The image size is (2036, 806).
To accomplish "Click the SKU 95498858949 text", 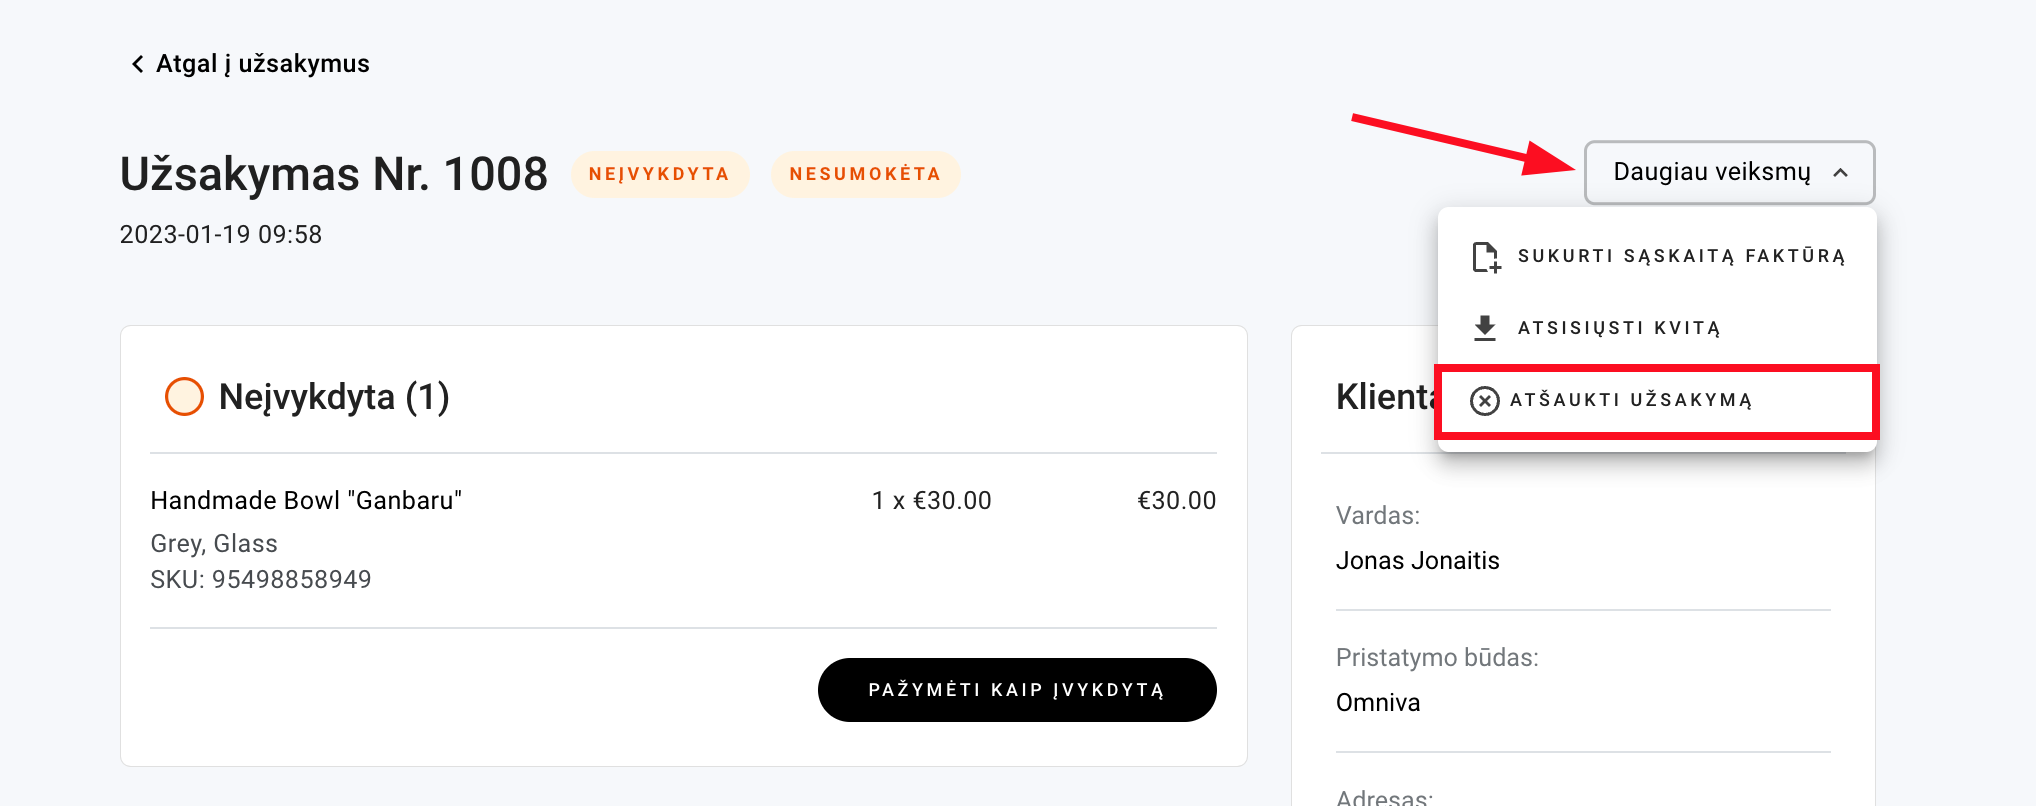I will (261, 580).
